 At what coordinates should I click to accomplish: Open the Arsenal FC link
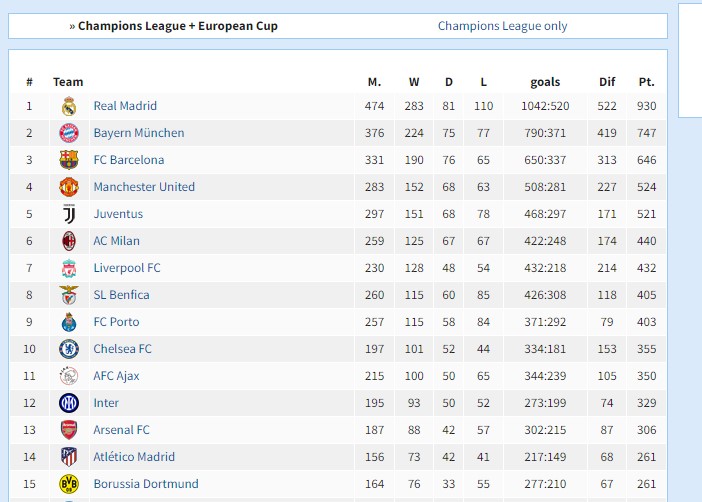coord(121,430)
